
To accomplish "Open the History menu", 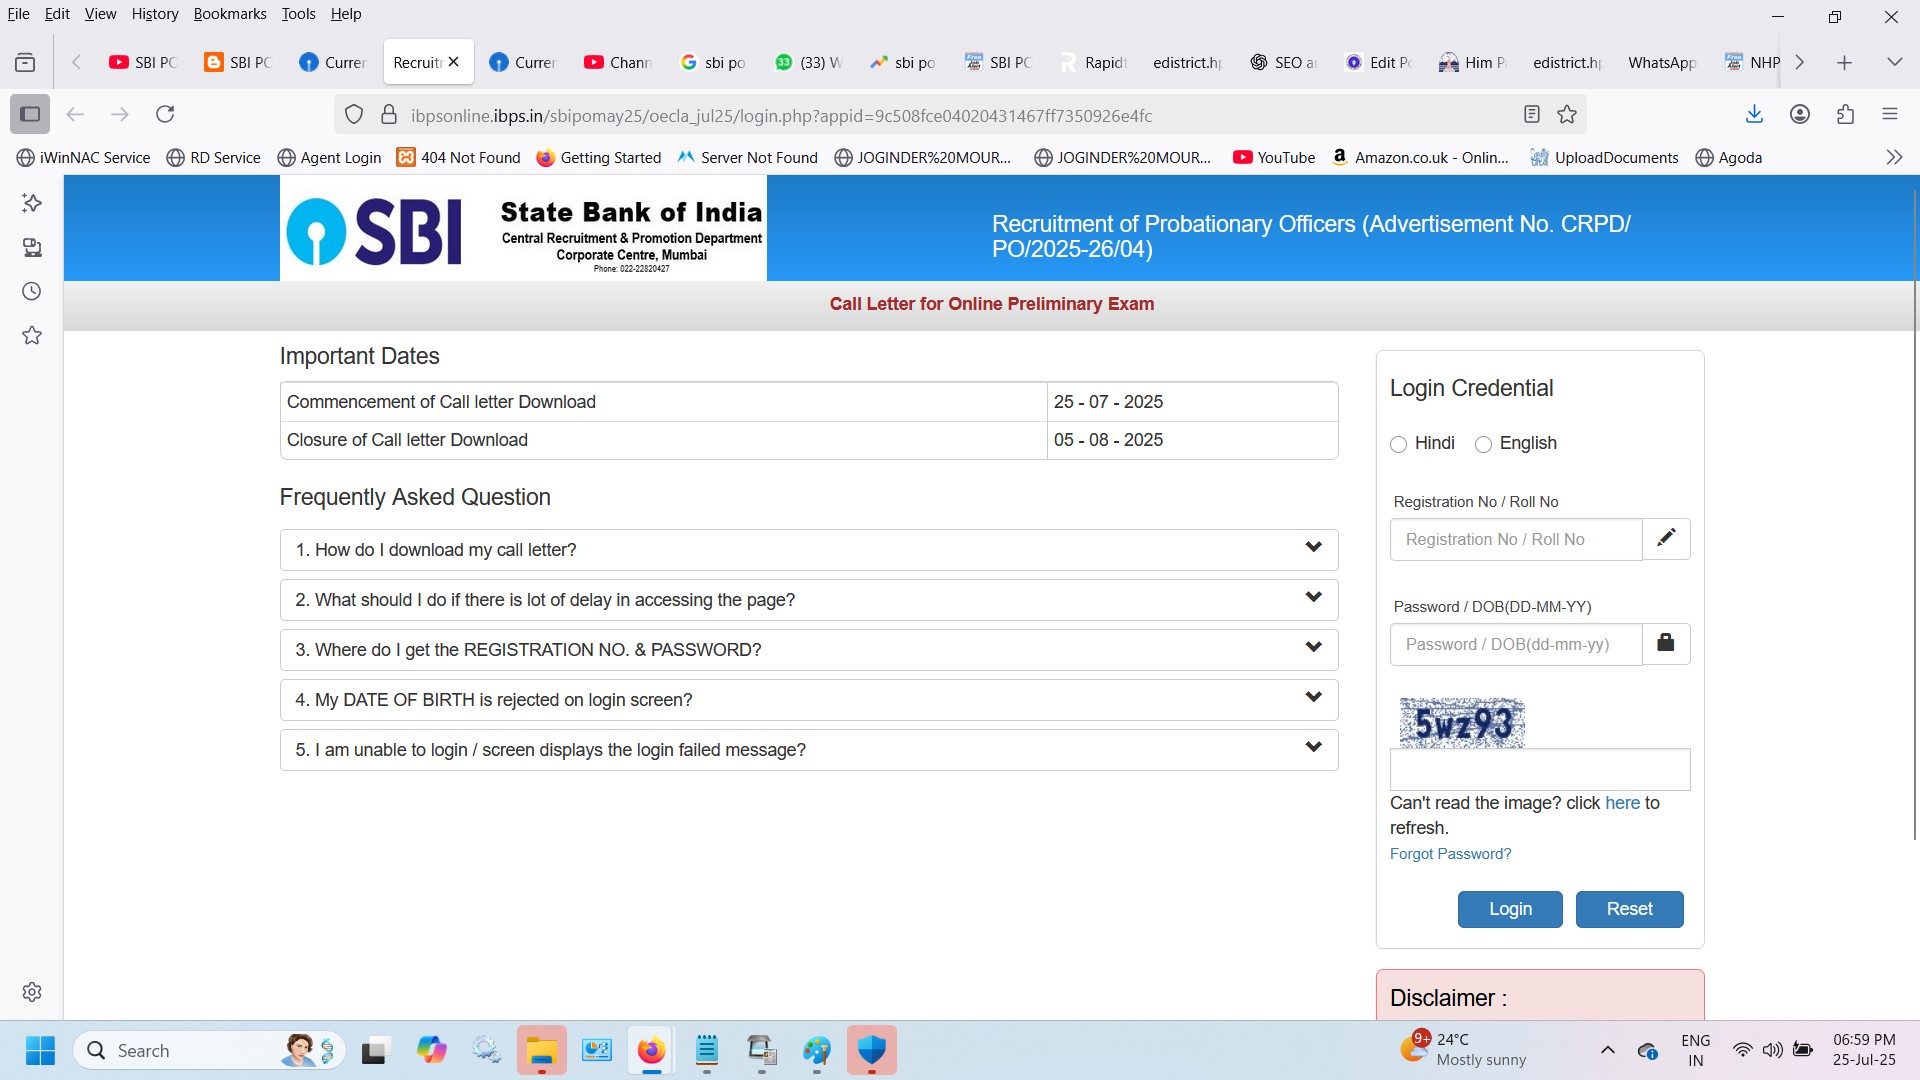I will [155, 14].
